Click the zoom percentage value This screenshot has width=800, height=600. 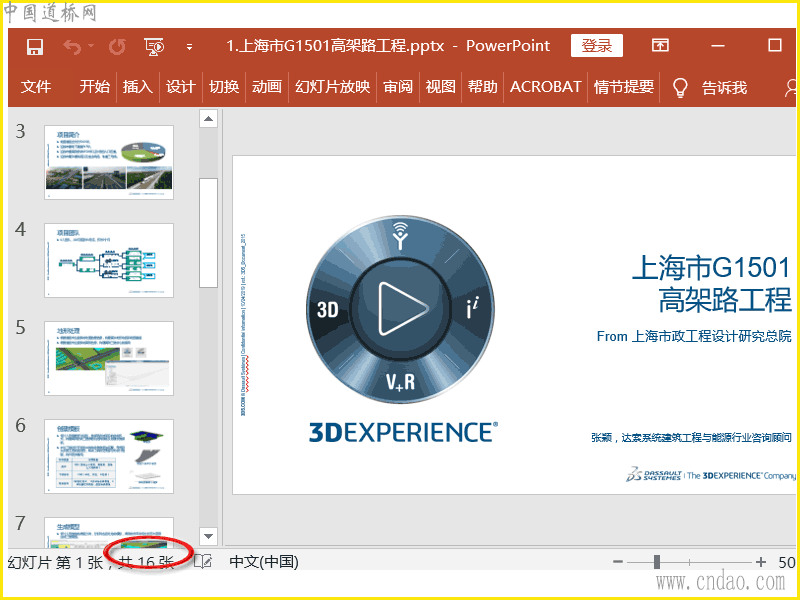coord(787,562)
